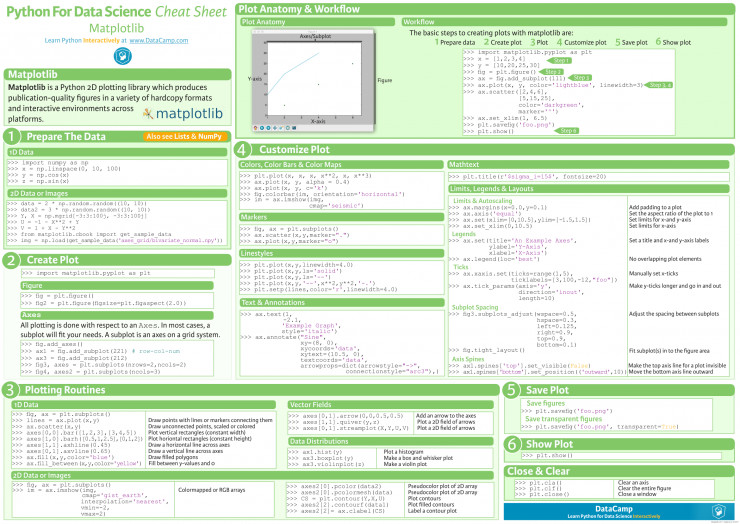Click the 'Add an arrow to the axes' description
This screenshot has height=524, width=740.
(x=446, y=416)
